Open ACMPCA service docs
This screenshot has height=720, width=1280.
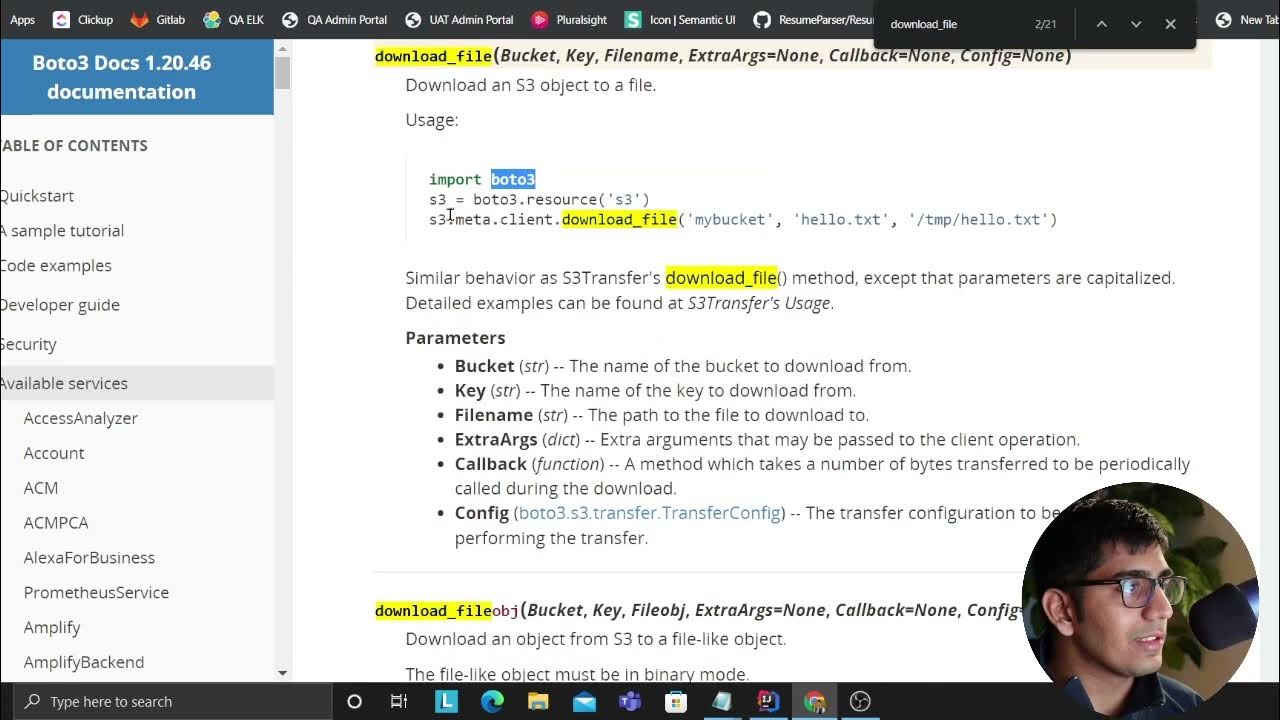coord(56,523)
